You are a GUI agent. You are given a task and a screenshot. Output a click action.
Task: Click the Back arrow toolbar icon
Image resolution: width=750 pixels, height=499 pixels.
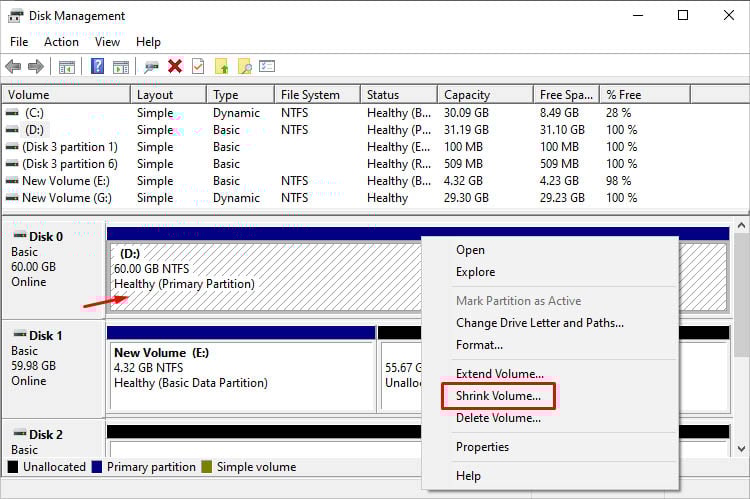click(13, 66)
